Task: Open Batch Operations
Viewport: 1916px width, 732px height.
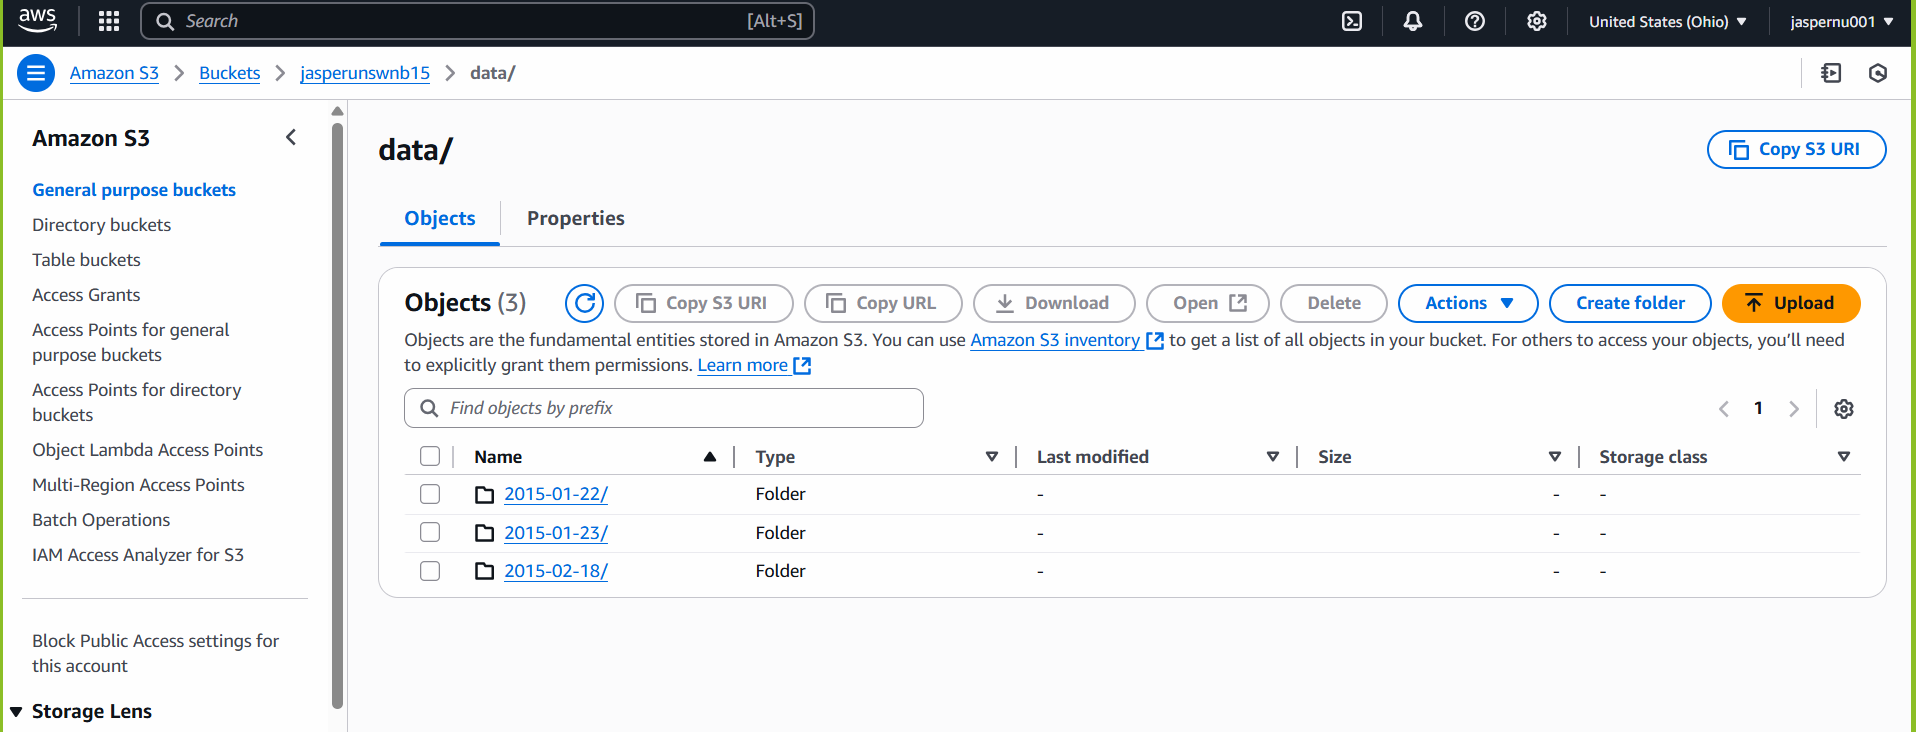Action: click(101, 520)
